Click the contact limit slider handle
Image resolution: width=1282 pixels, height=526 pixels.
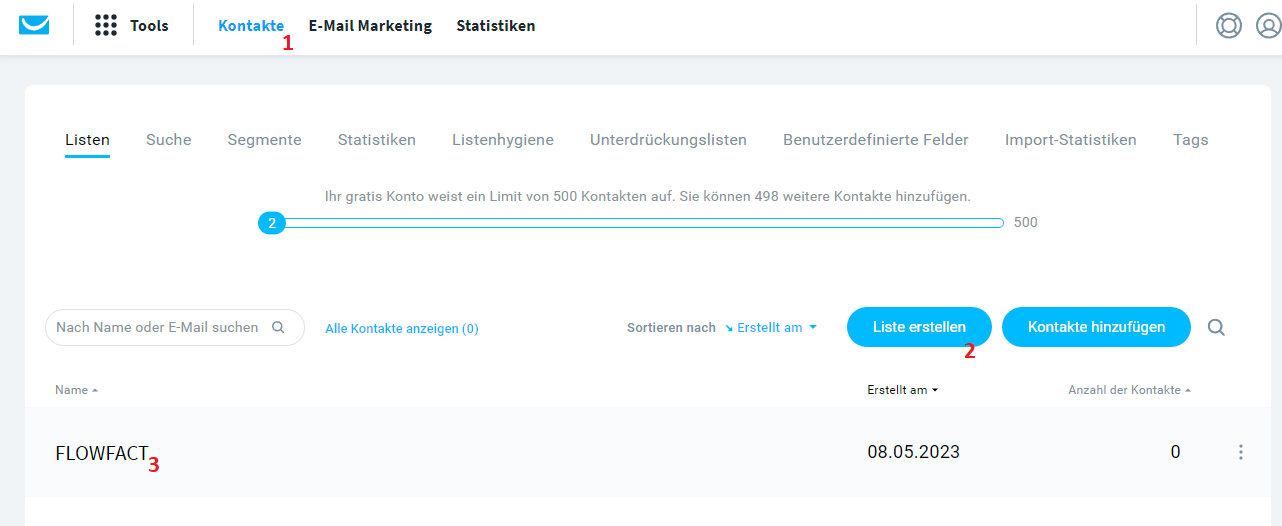271,223
